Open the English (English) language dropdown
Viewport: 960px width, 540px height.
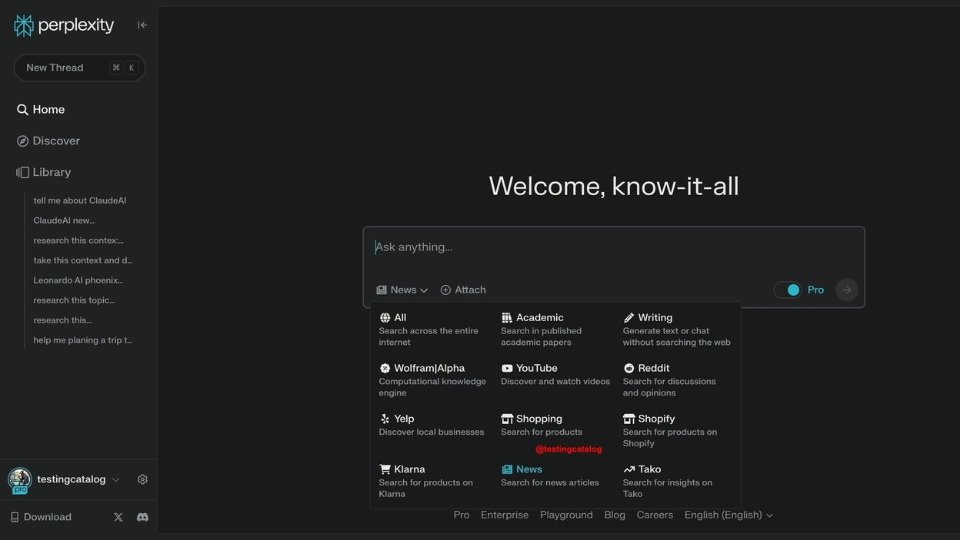pyautogui.click(x=729, y=515)
